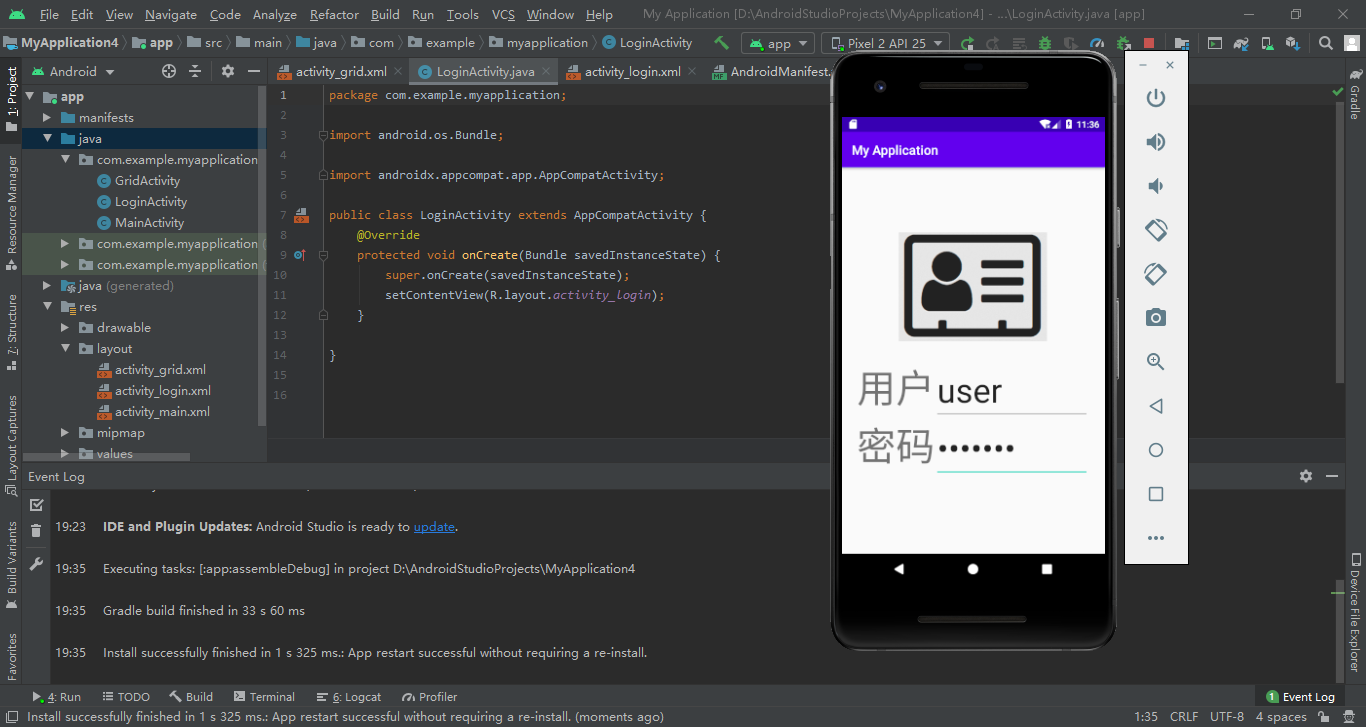Collapse the layout folder

coord(65,349)
